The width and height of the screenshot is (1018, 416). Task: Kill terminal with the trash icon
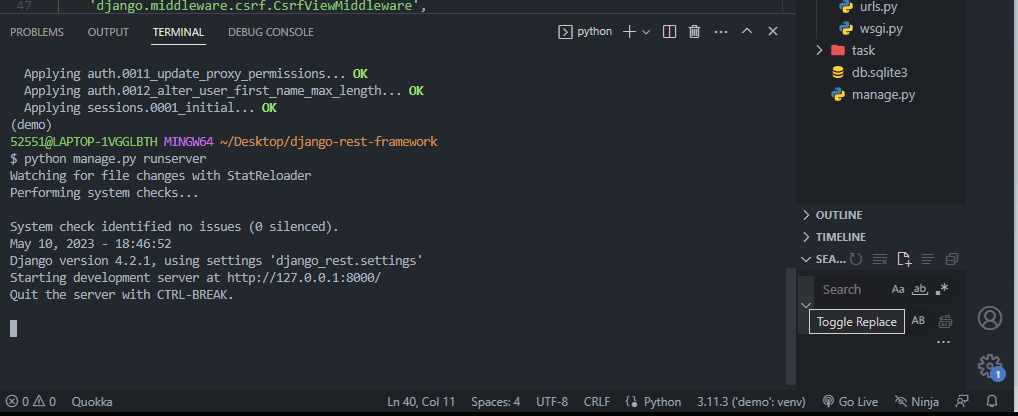point(694,31)
